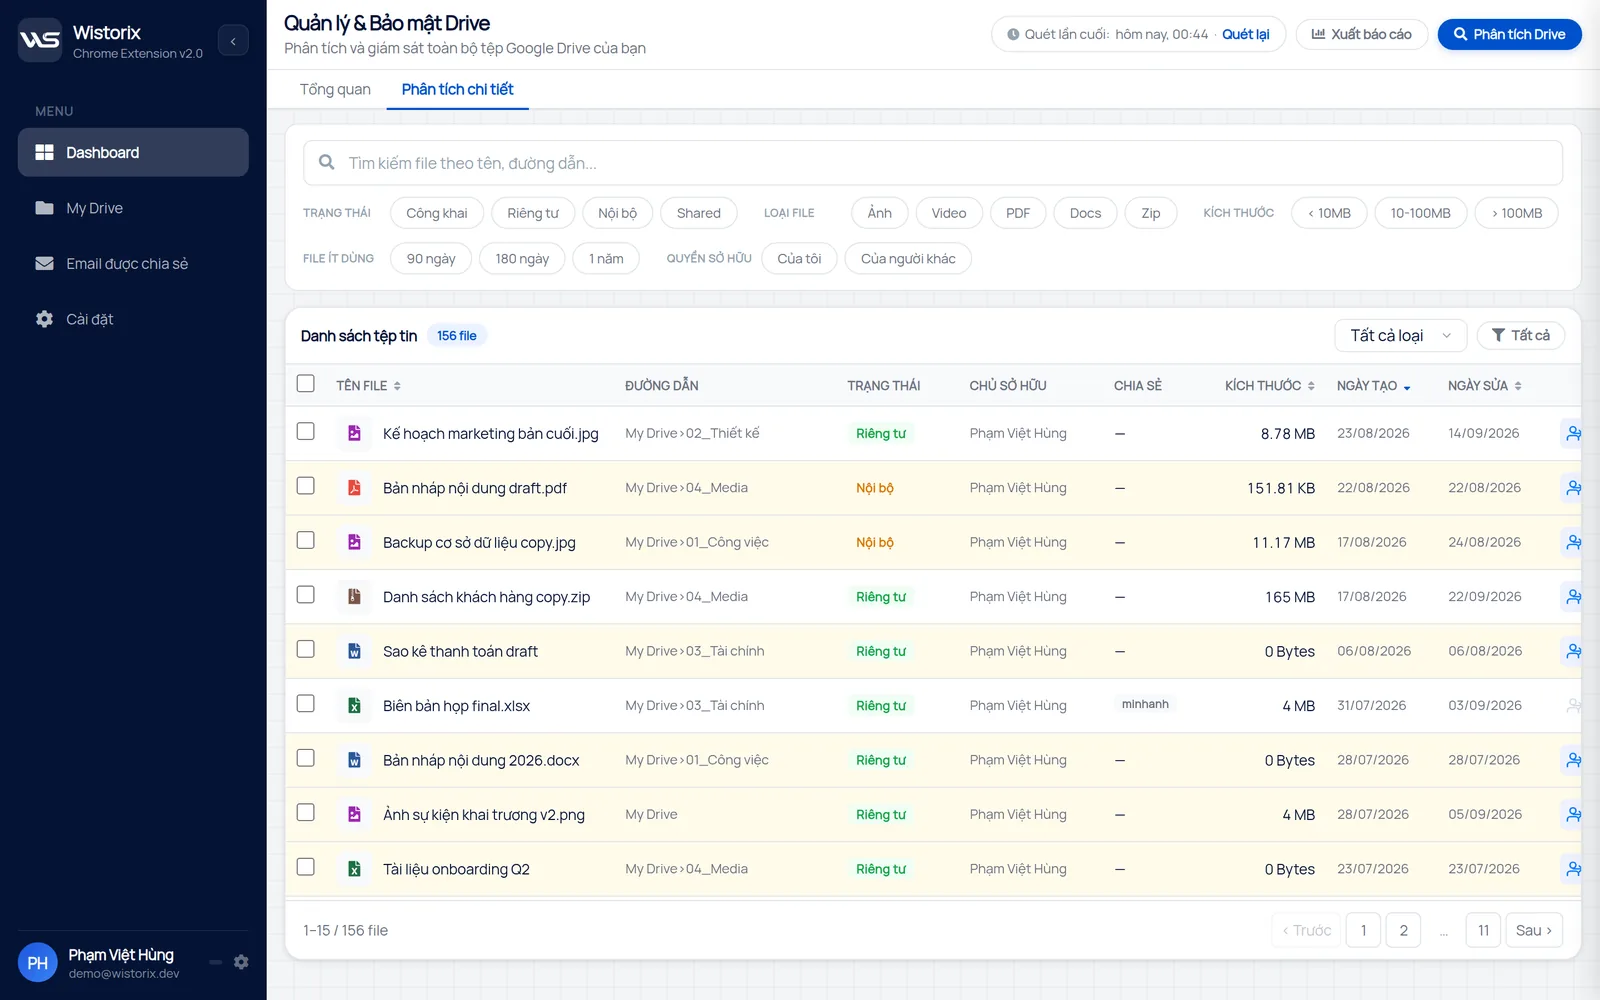This screenshot has height=1000, width=1600.
Task: Select all files with header checkbox
Action: pyautogui.click(x=306, y=384)
